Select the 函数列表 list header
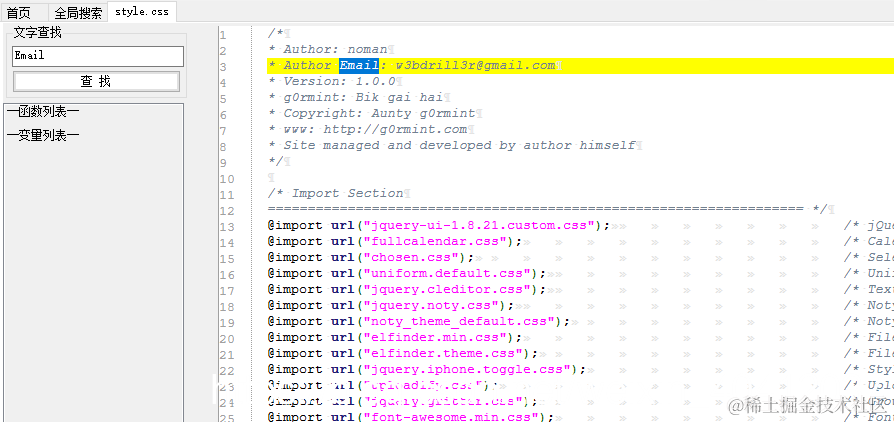 coord(43,112)
